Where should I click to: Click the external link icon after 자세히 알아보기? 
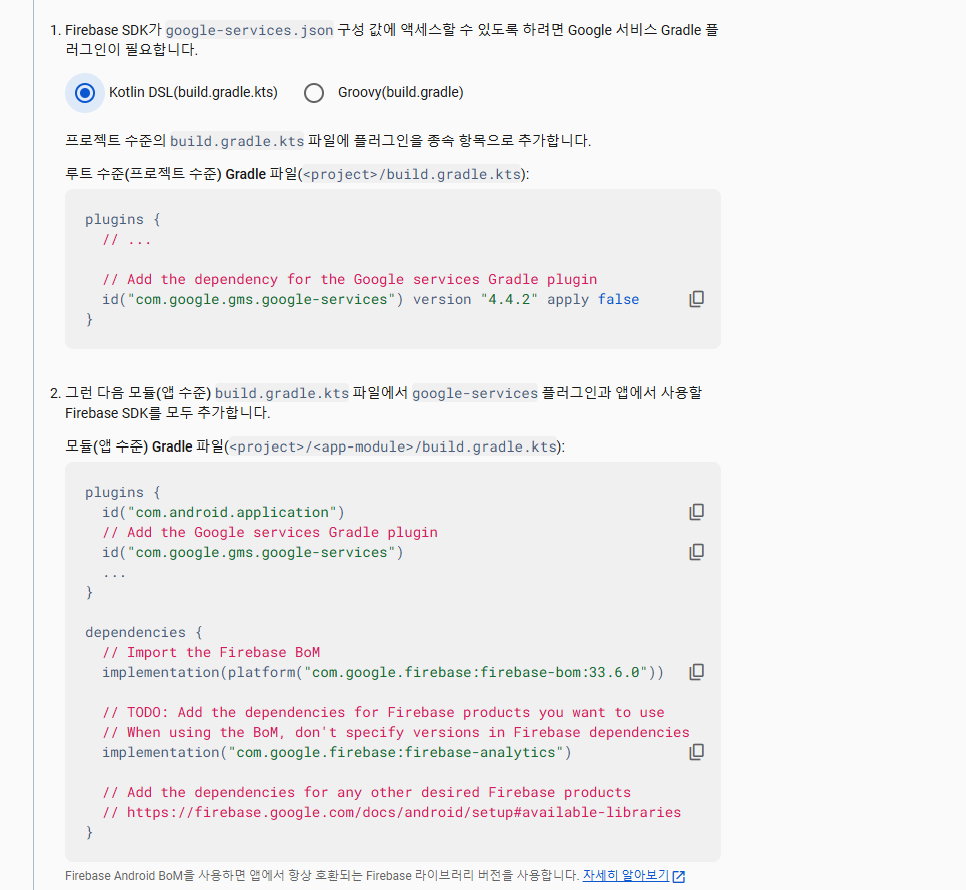pyautogui.click(x=679, y=876)
